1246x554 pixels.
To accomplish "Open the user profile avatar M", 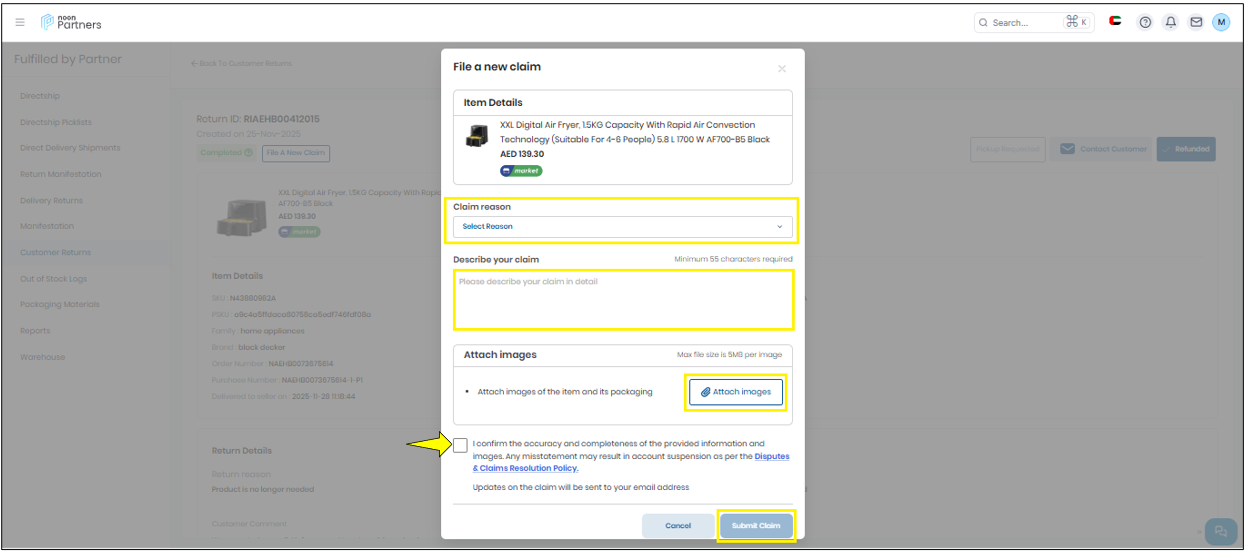I will coord(1221,22).
